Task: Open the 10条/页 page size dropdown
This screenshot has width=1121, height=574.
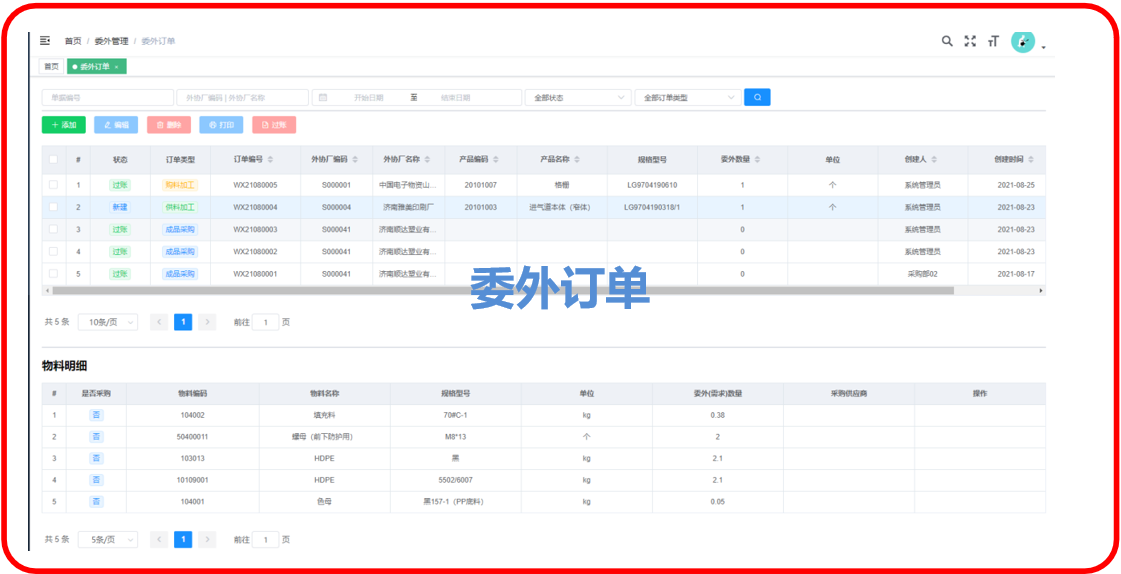Action: 107,322
